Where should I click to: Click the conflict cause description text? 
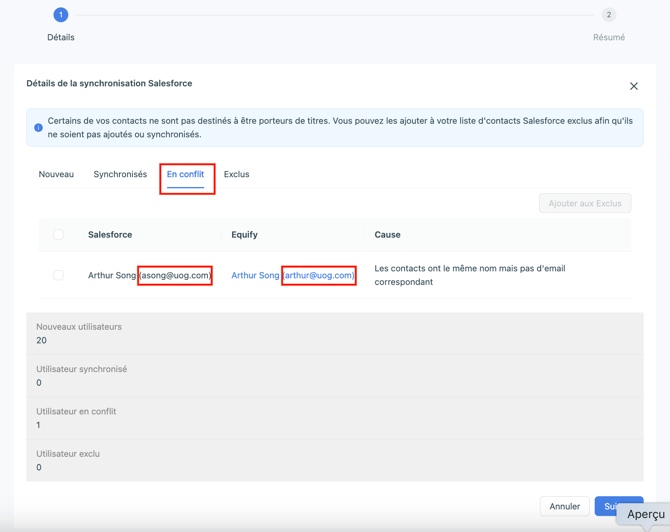tap(470, 275)
